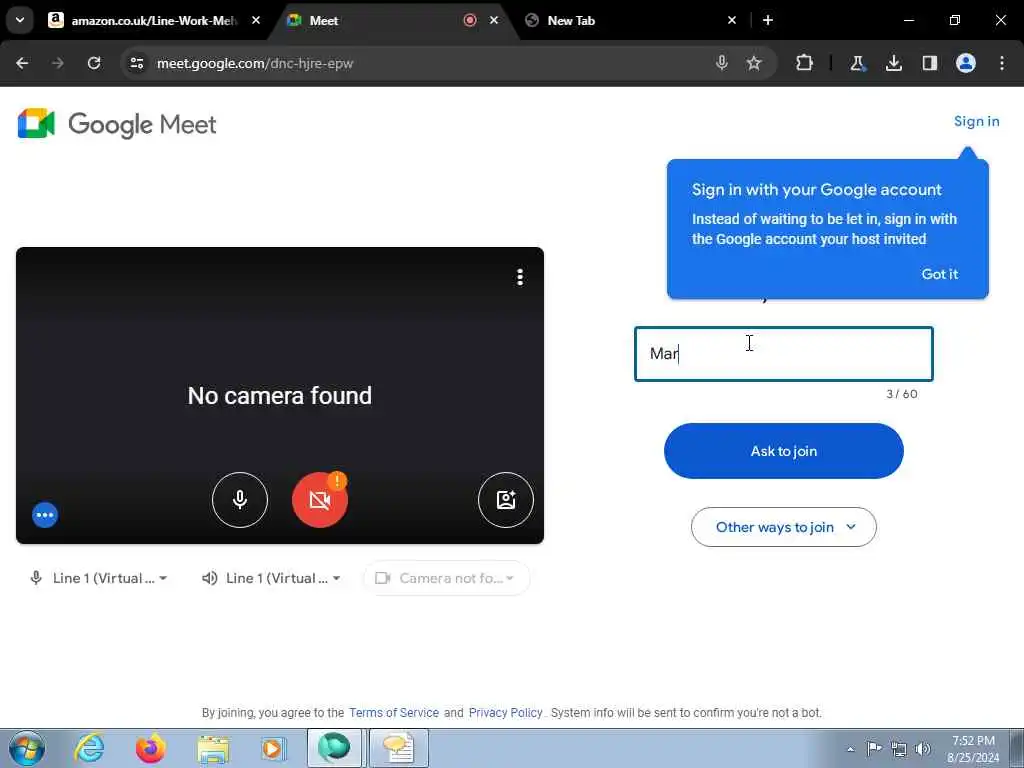Click the Action Center flag tray icon
Screen dimensions: 1024x768
point(874,749)
